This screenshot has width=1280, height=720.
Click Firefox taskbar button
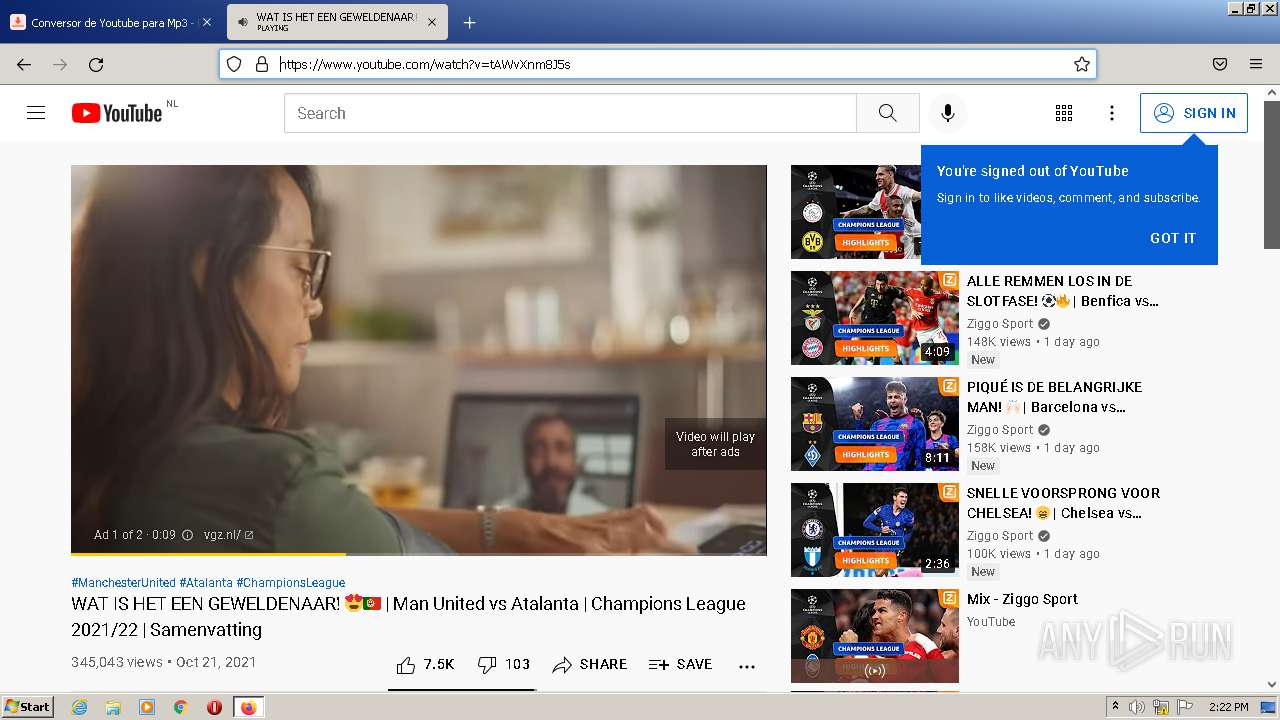[x=248, y=707]
